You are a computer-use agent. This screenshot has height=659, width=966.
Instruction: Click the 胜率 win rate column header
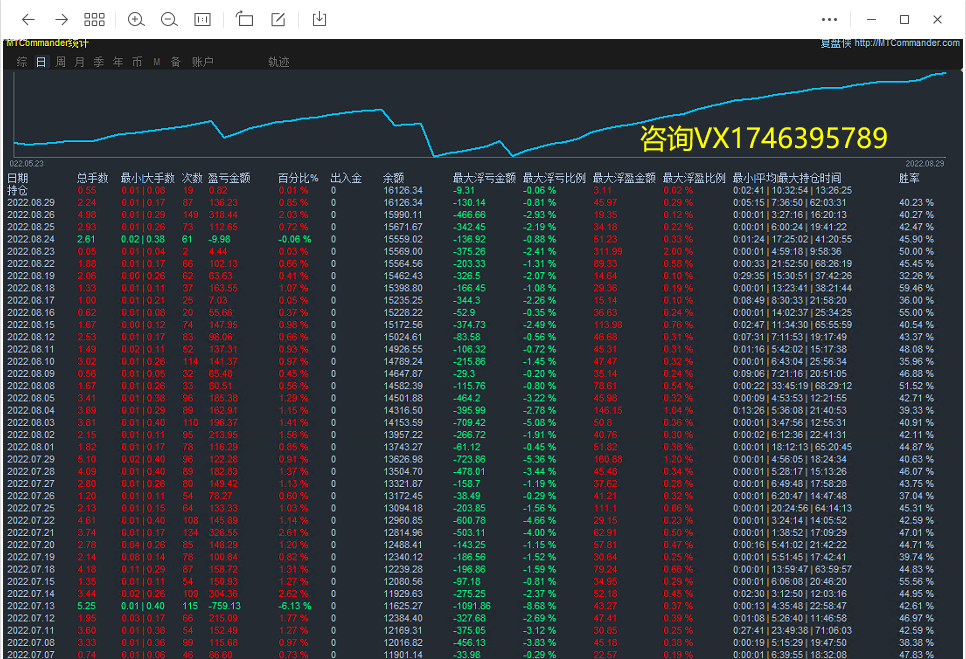point(909,178)
